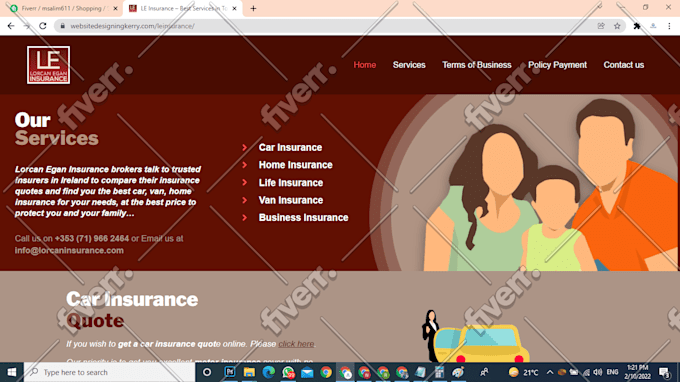Reload the page with the refresh icon

[42, 26]
